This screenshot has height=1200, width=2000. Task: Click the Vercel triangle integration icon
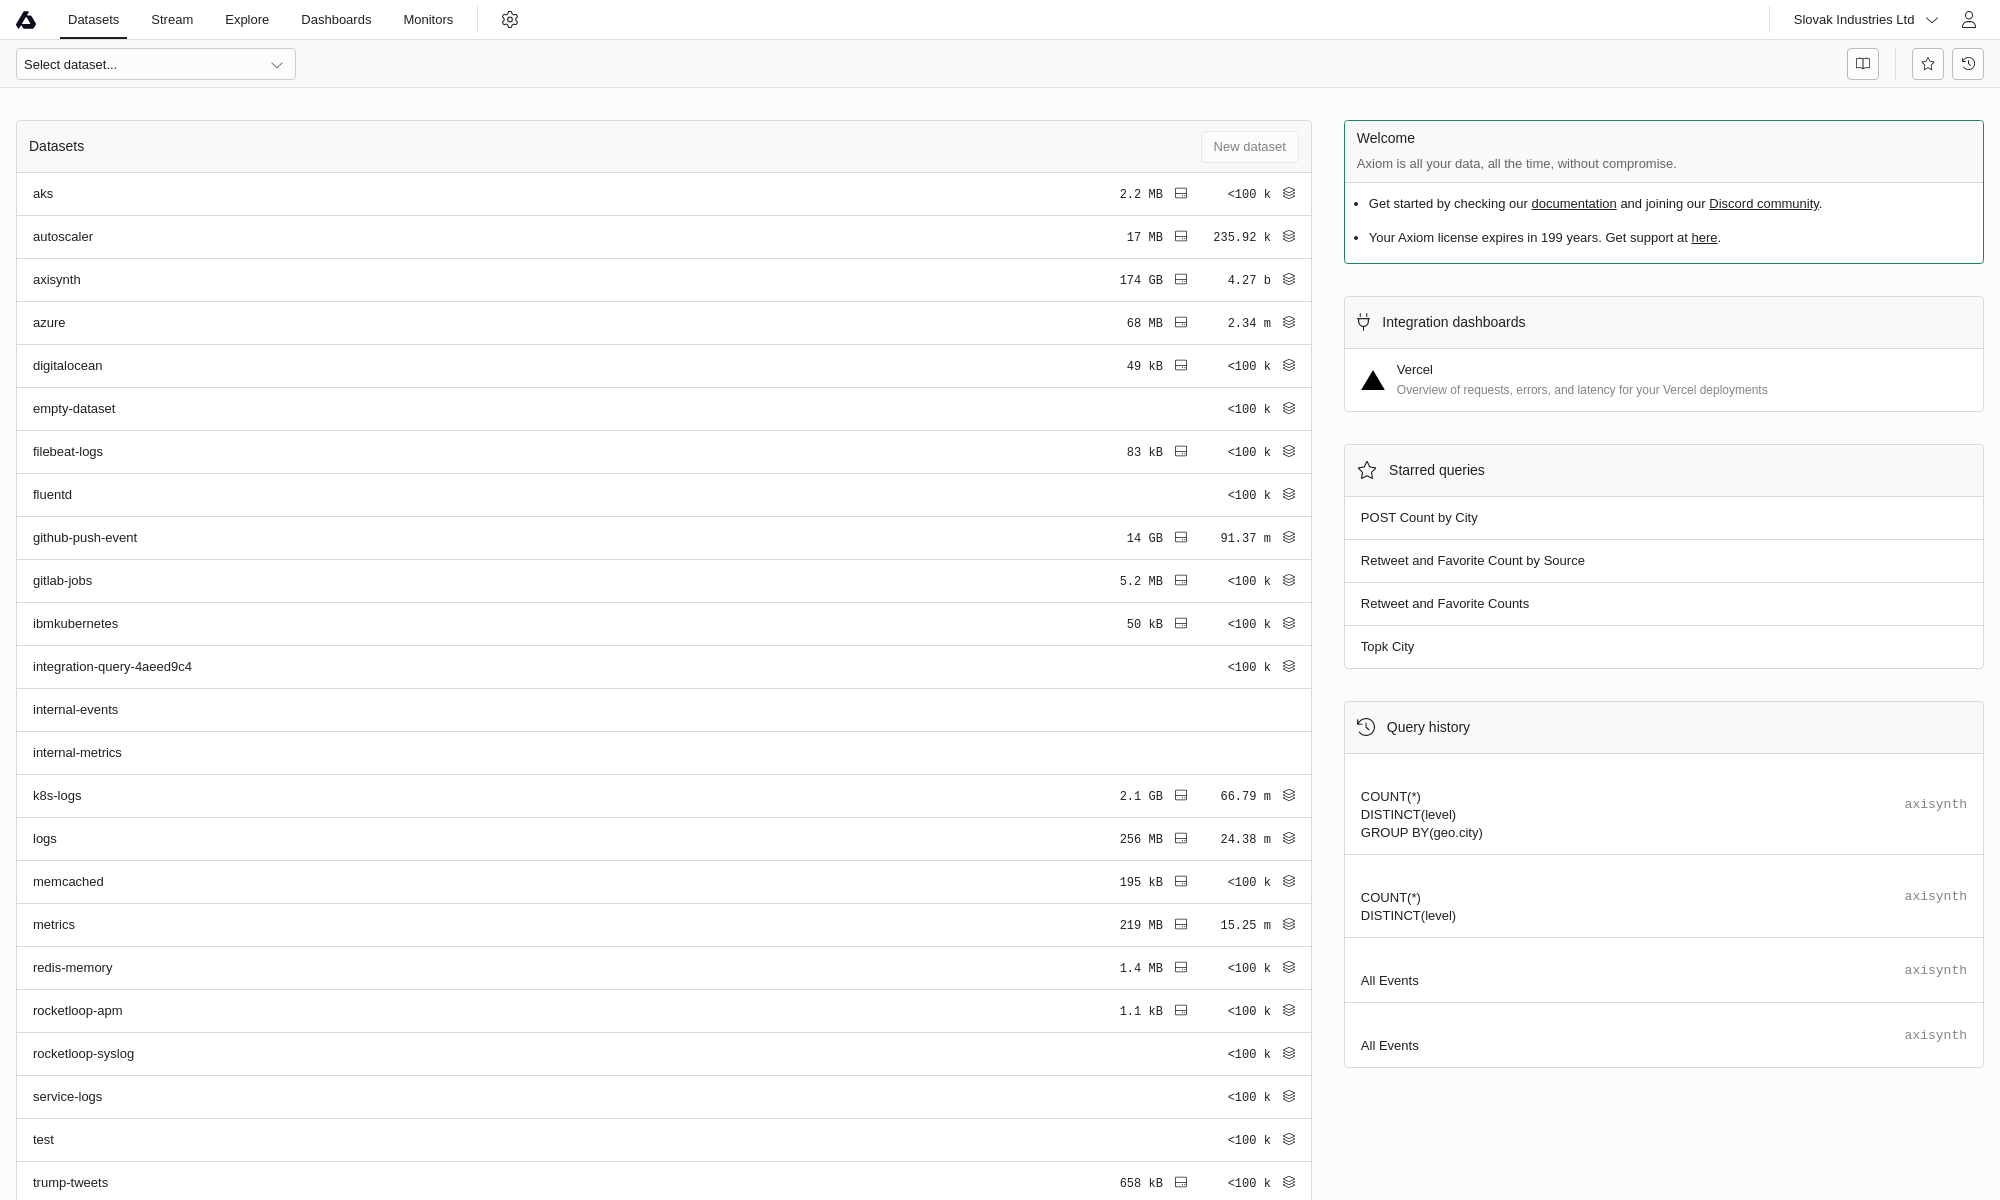(x=1373, y=381)
